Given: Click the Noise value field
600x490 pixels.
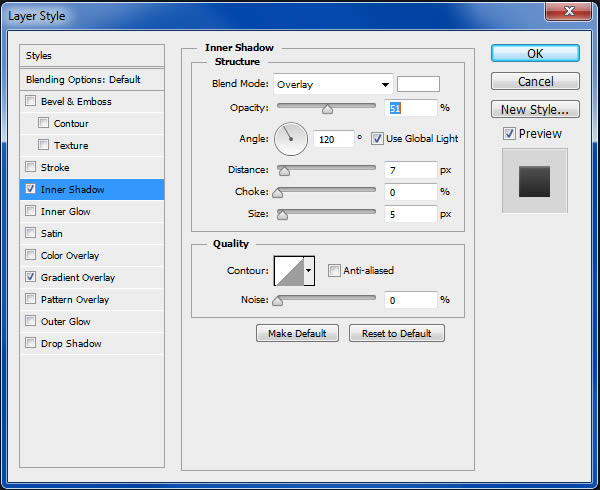Looking at the screenshot, I should coord(411,300).
